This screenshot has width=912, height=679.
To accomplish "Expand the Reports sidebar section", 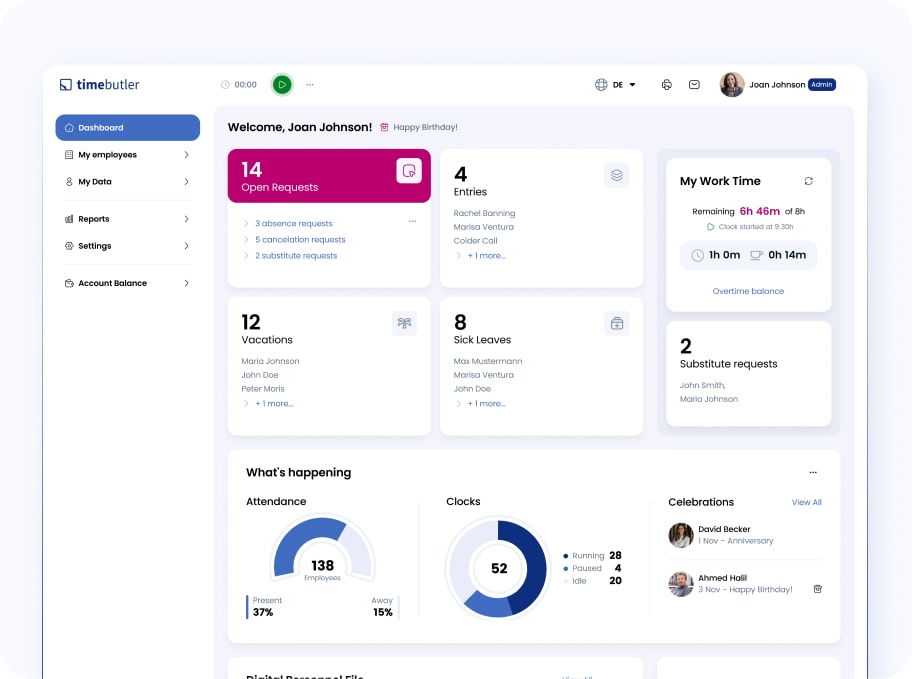I will point(127,219).
